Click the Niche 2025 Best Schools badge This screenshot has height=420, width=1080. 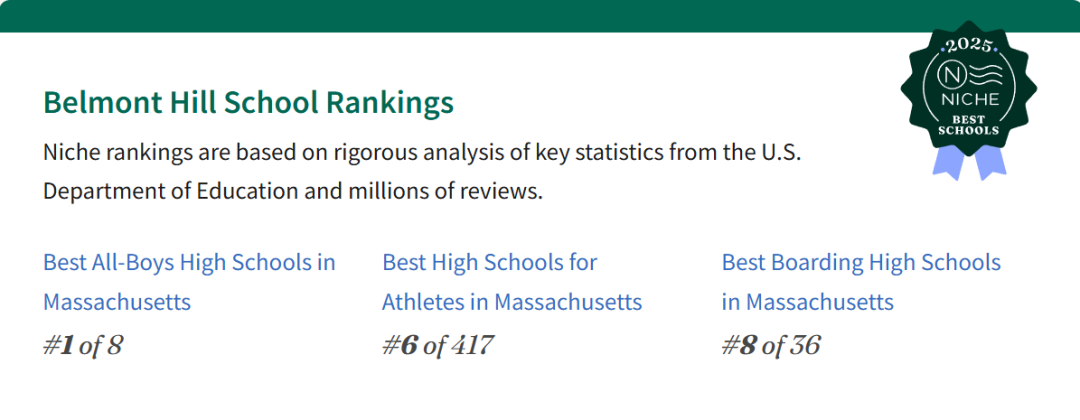click(x=968, y=100)
